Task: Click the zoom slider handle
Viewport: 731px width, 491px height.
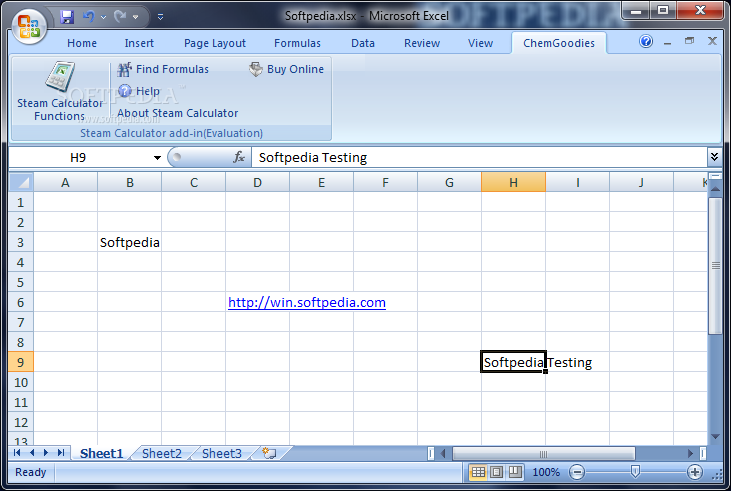Action: (x=634, y=472)
